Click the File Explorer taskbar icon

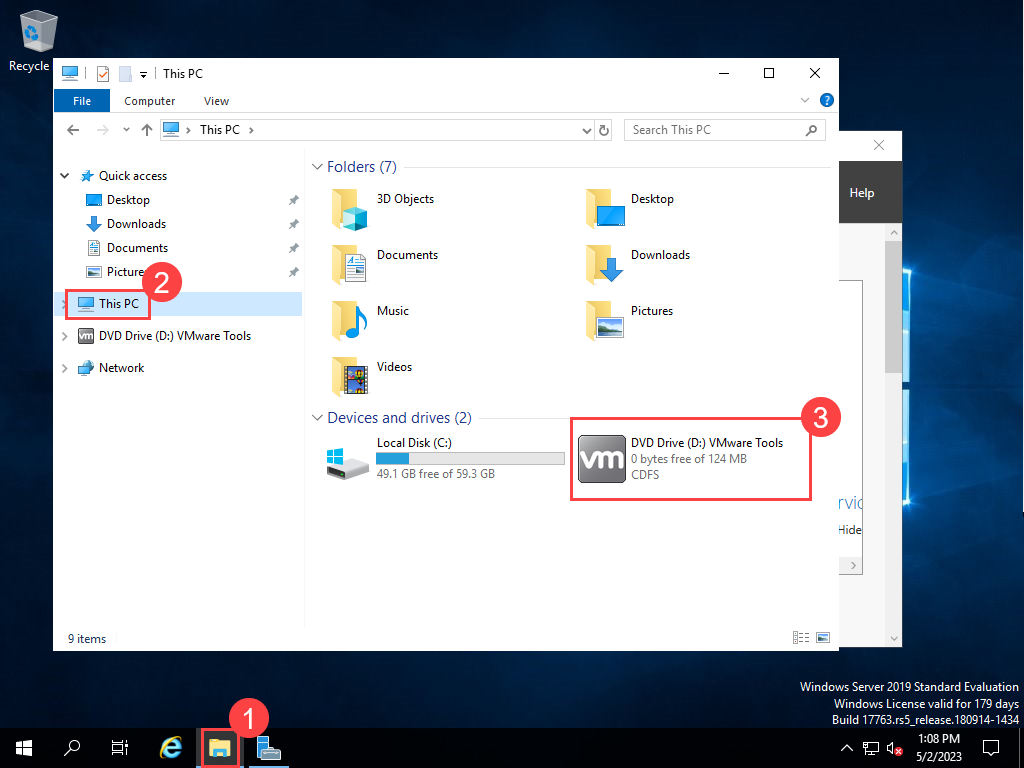tap(220, 748)
